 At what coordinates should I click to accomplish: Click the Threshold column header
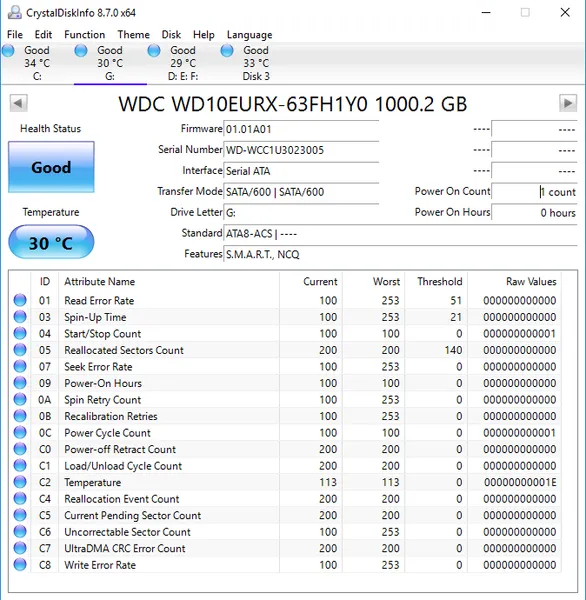(436, 282)
